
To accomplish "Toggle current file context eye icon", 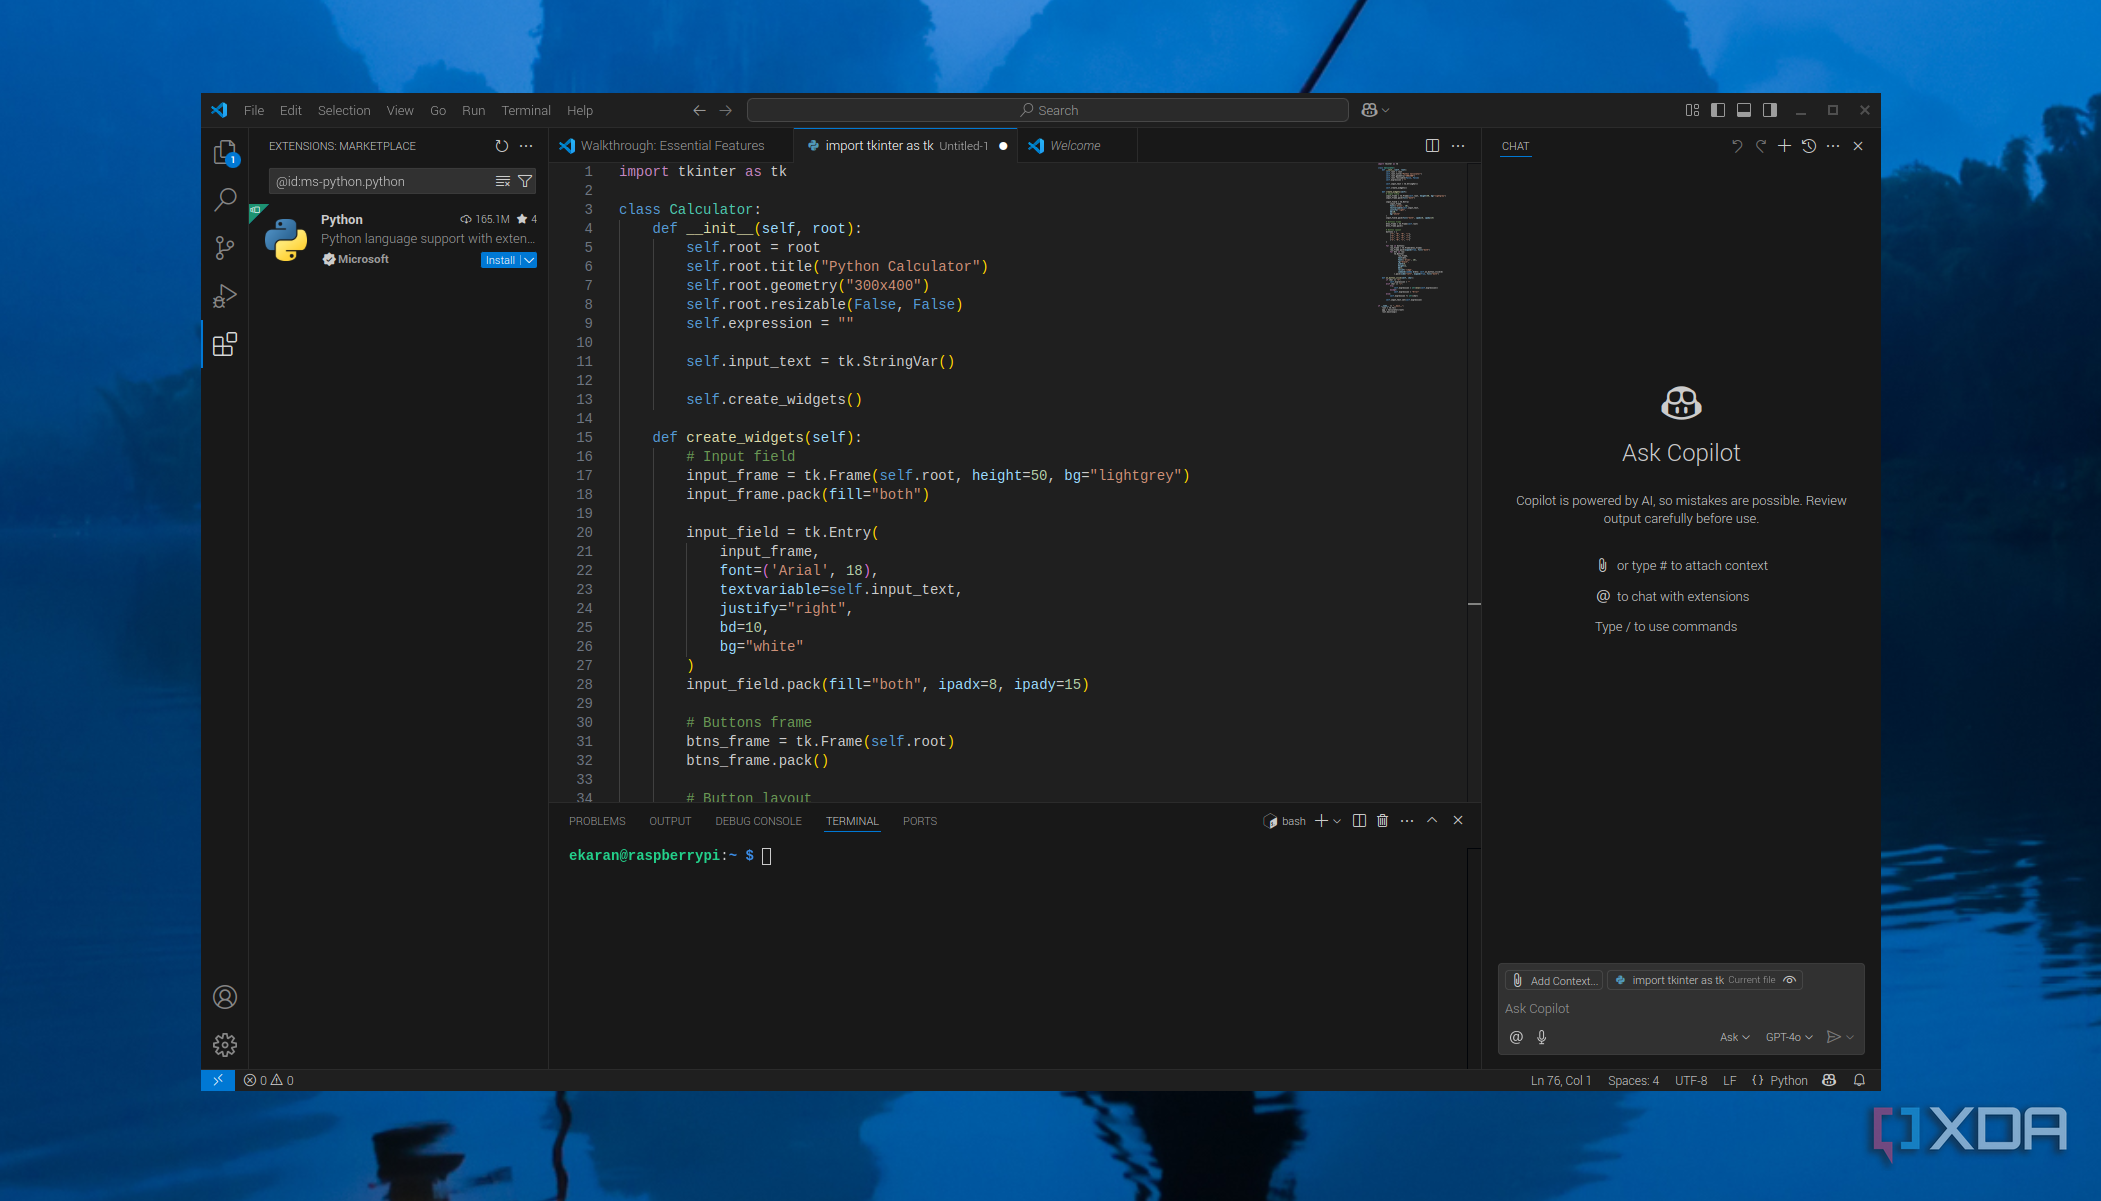I will click(x=1790, y=980).
